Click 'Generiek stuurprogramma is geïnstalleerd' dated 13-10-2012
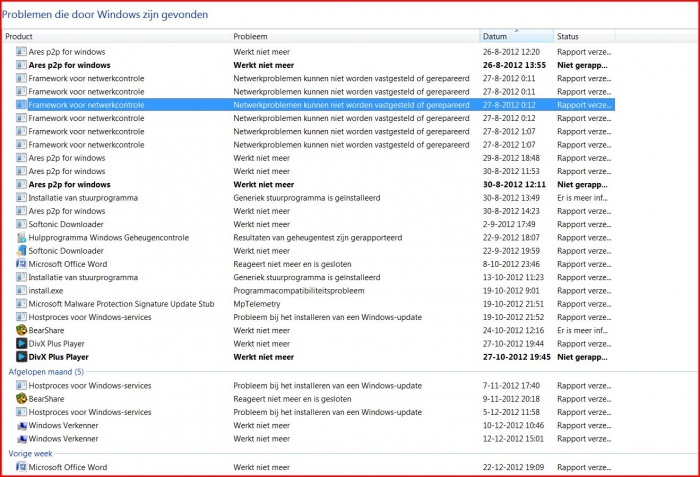This screenshot has width=700, height=477. coord(307,277)
